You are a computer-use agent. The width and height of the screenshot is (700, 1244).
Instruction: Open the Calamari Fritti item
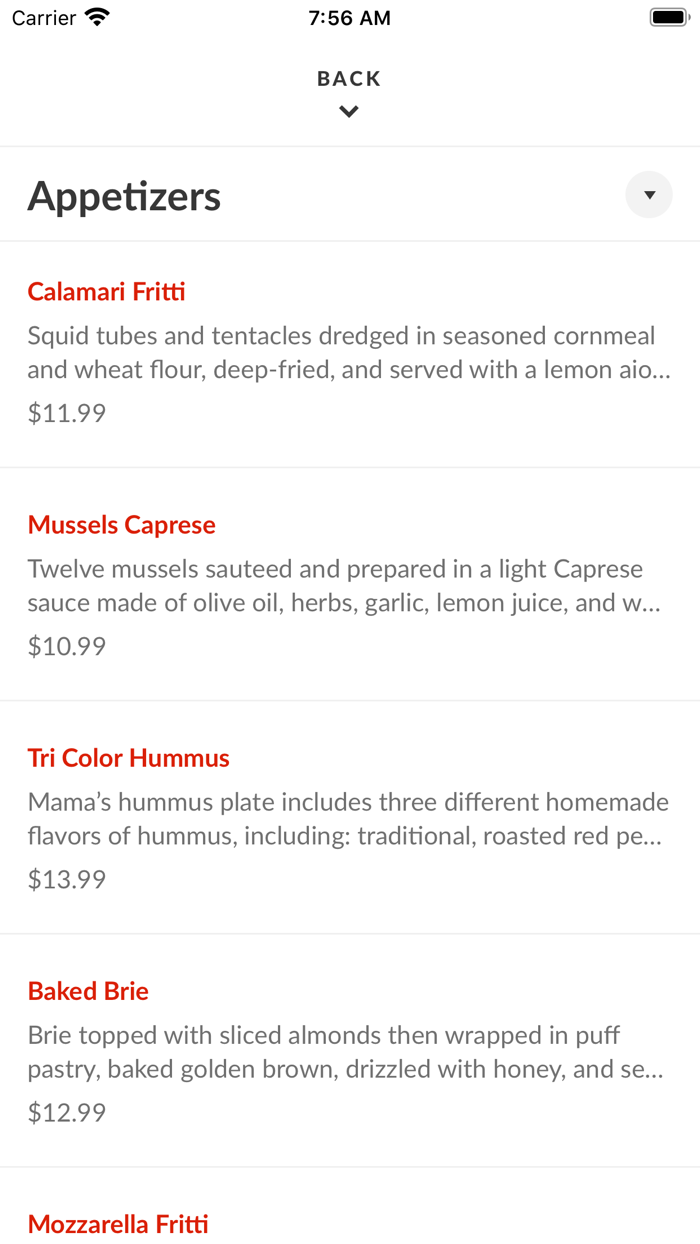point(106,291)
